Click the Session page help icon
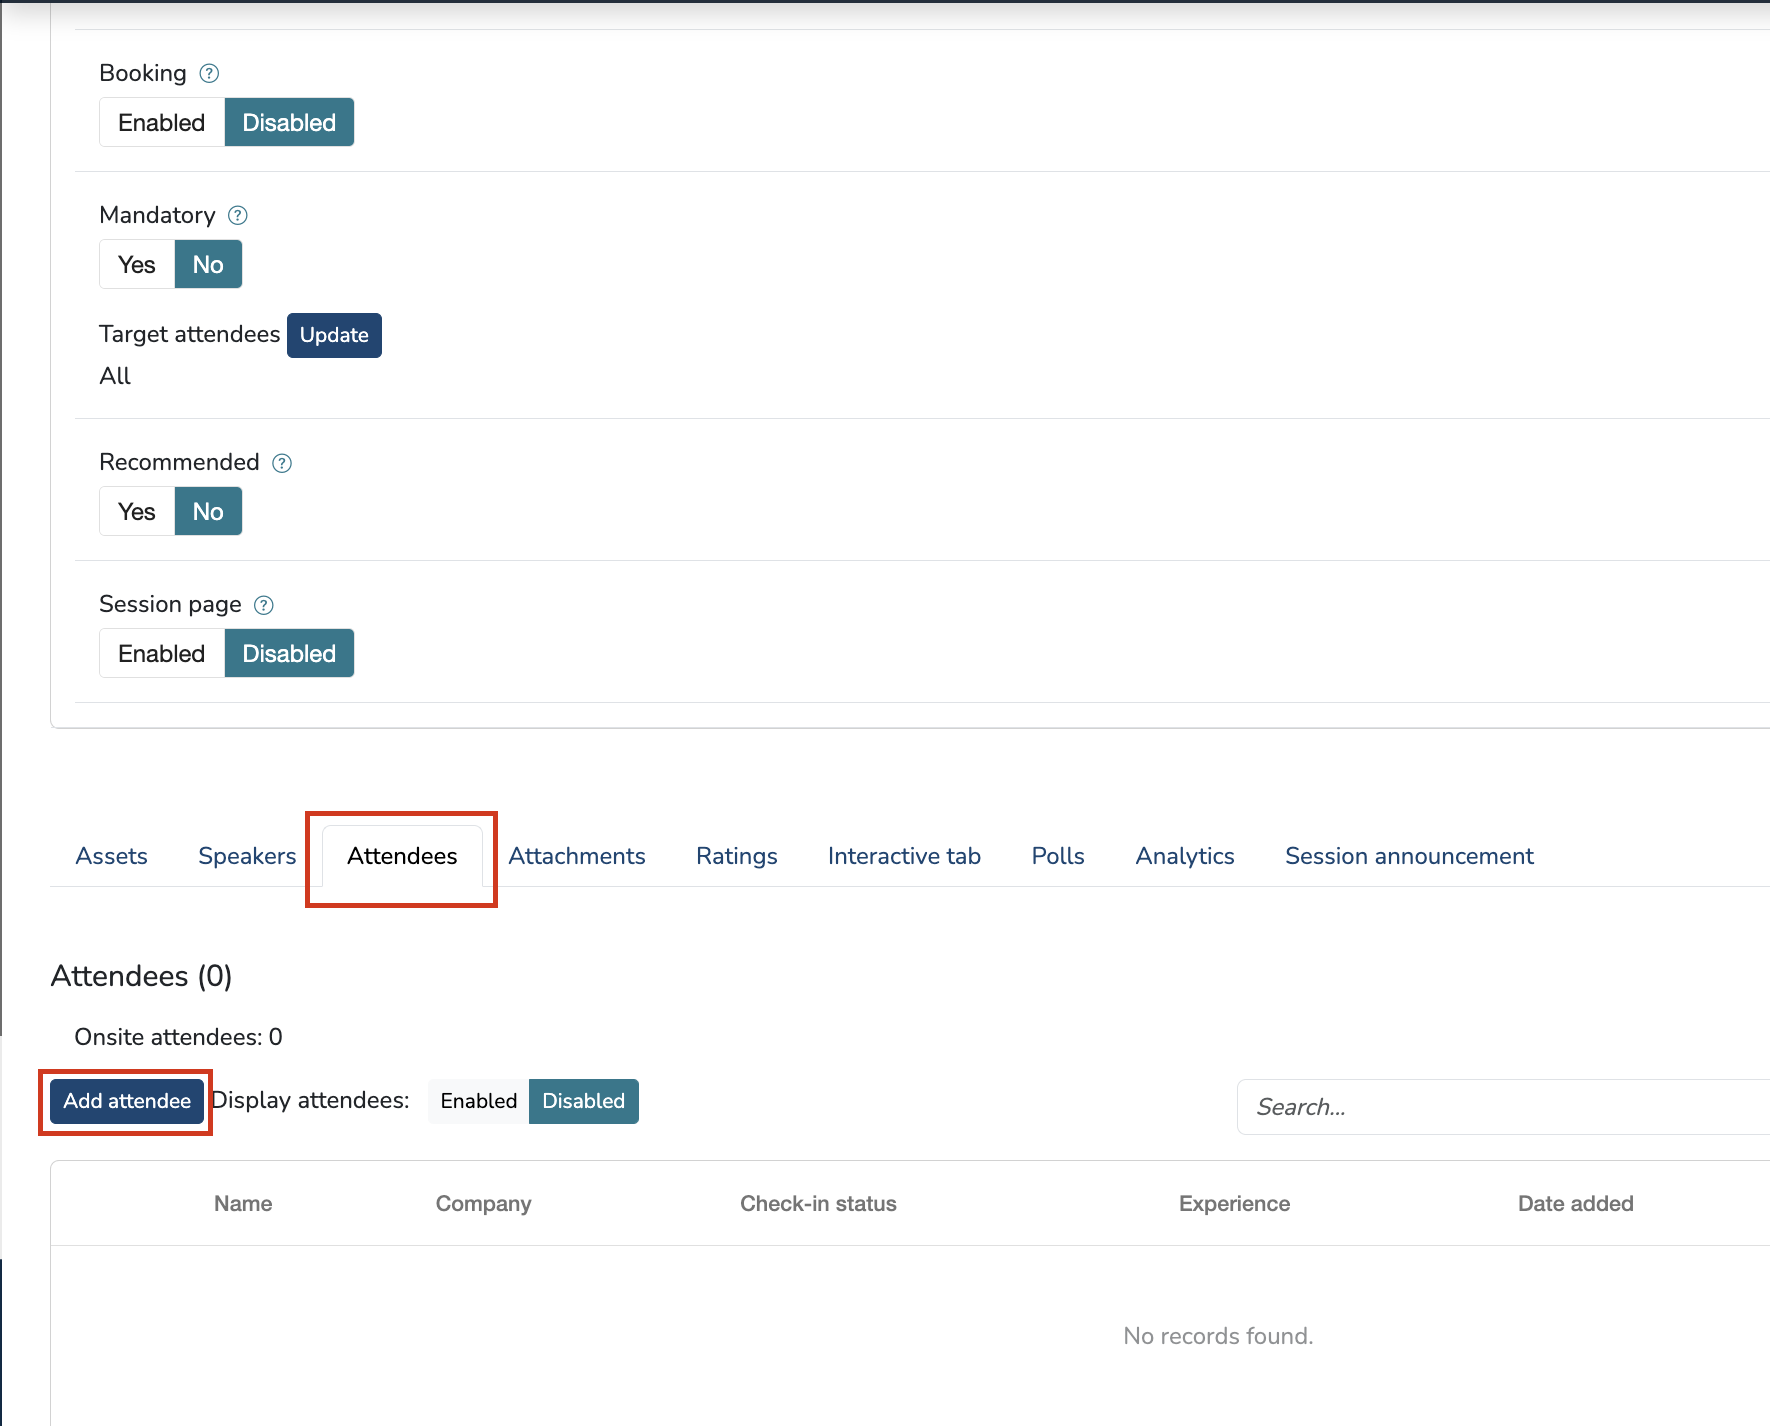 coord(264,605)
